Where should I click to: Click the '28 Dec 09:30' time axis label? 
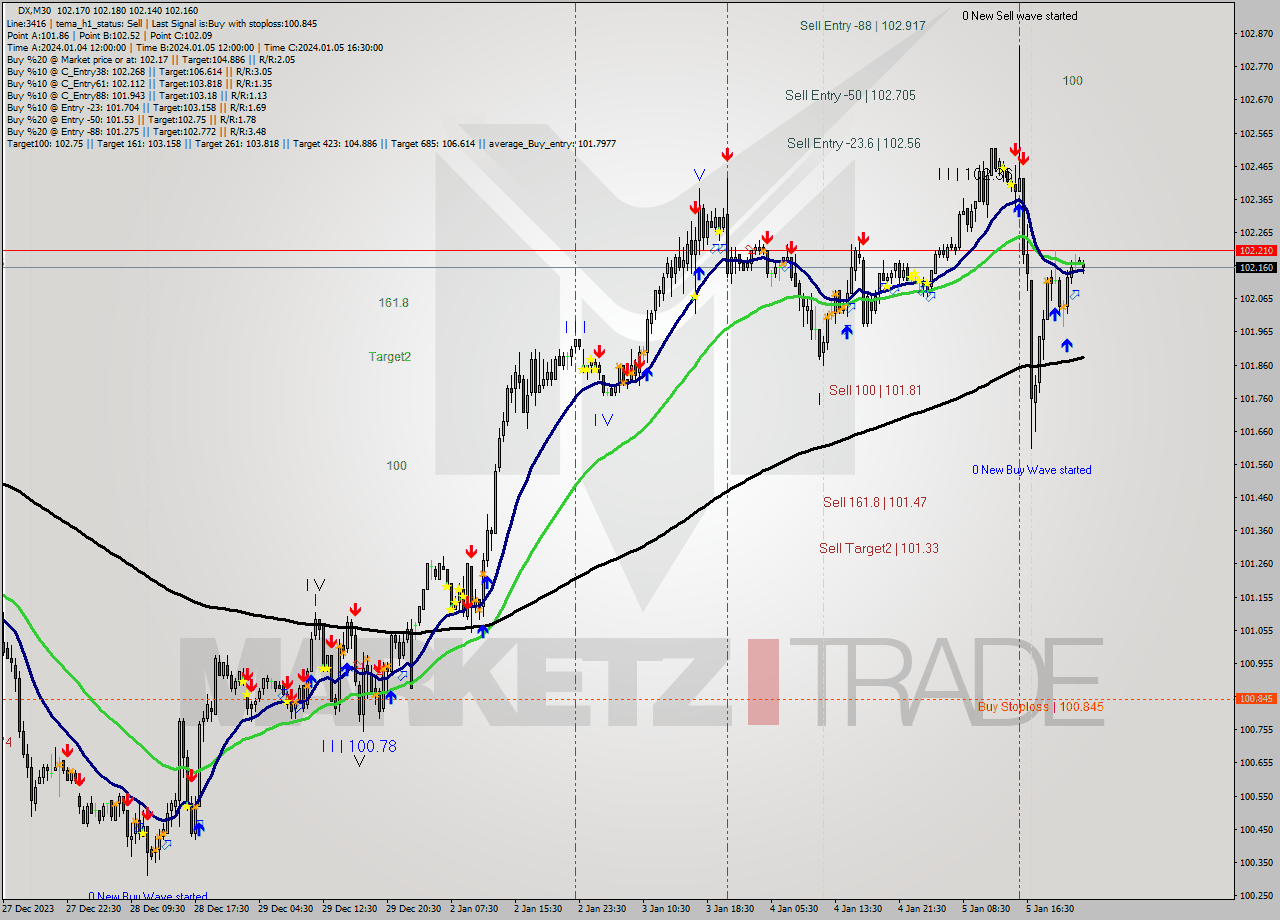[158, 909]
